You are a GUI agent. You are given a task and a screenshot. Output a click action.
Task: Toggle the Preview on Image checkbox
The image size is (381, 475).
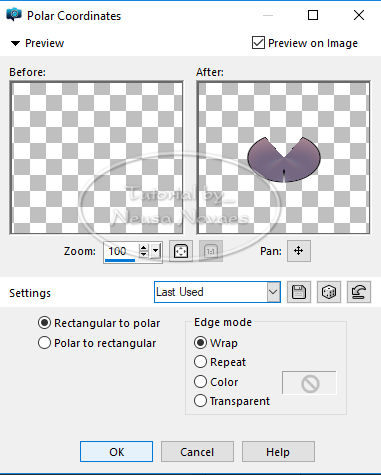(x=258, y=43)
